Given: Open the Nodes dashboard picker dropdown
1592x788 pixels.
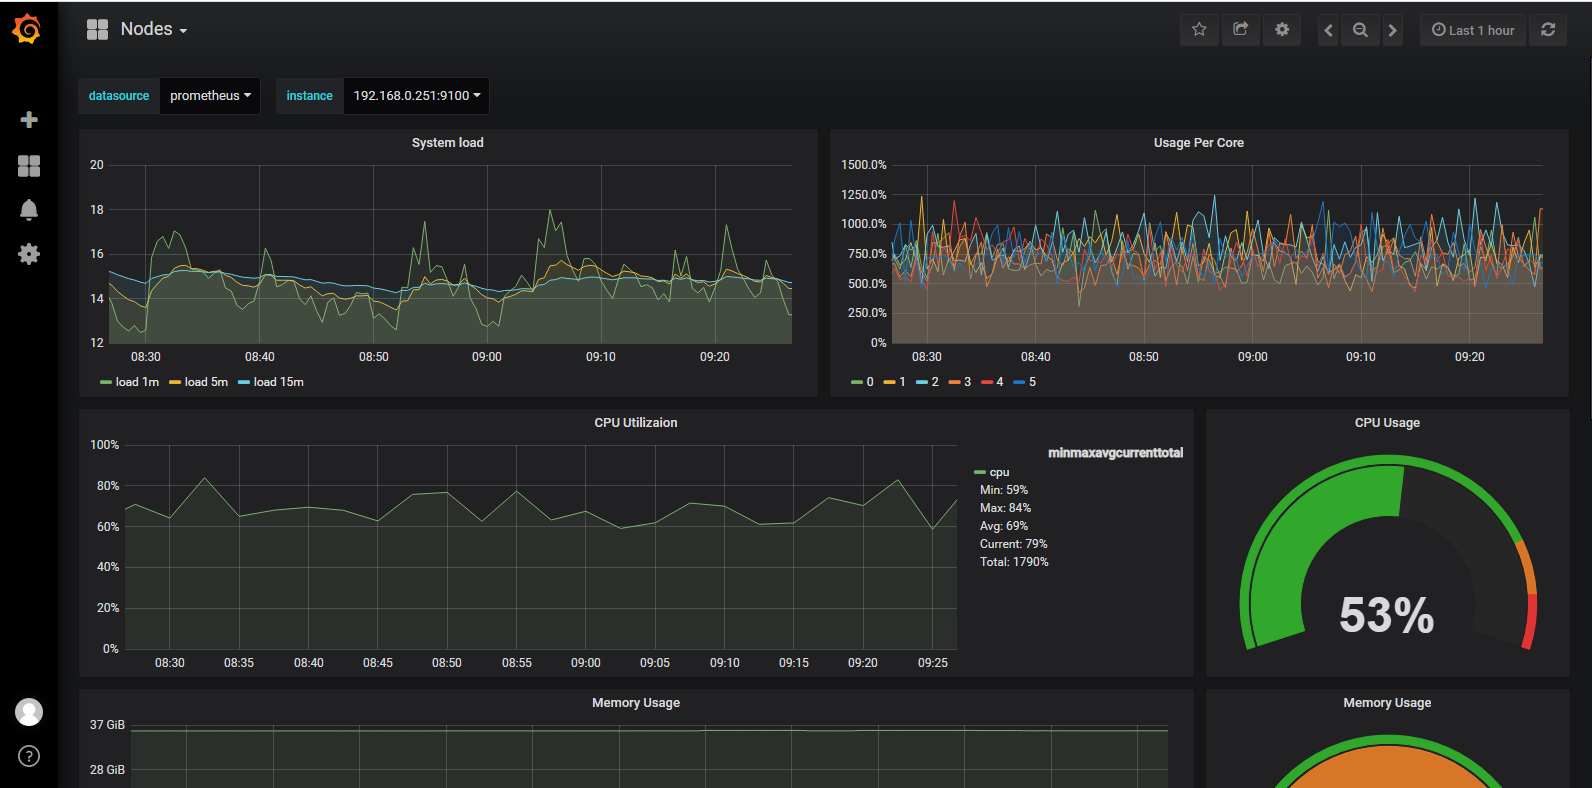Looking at the screenshot, I should tap(154, 30).
